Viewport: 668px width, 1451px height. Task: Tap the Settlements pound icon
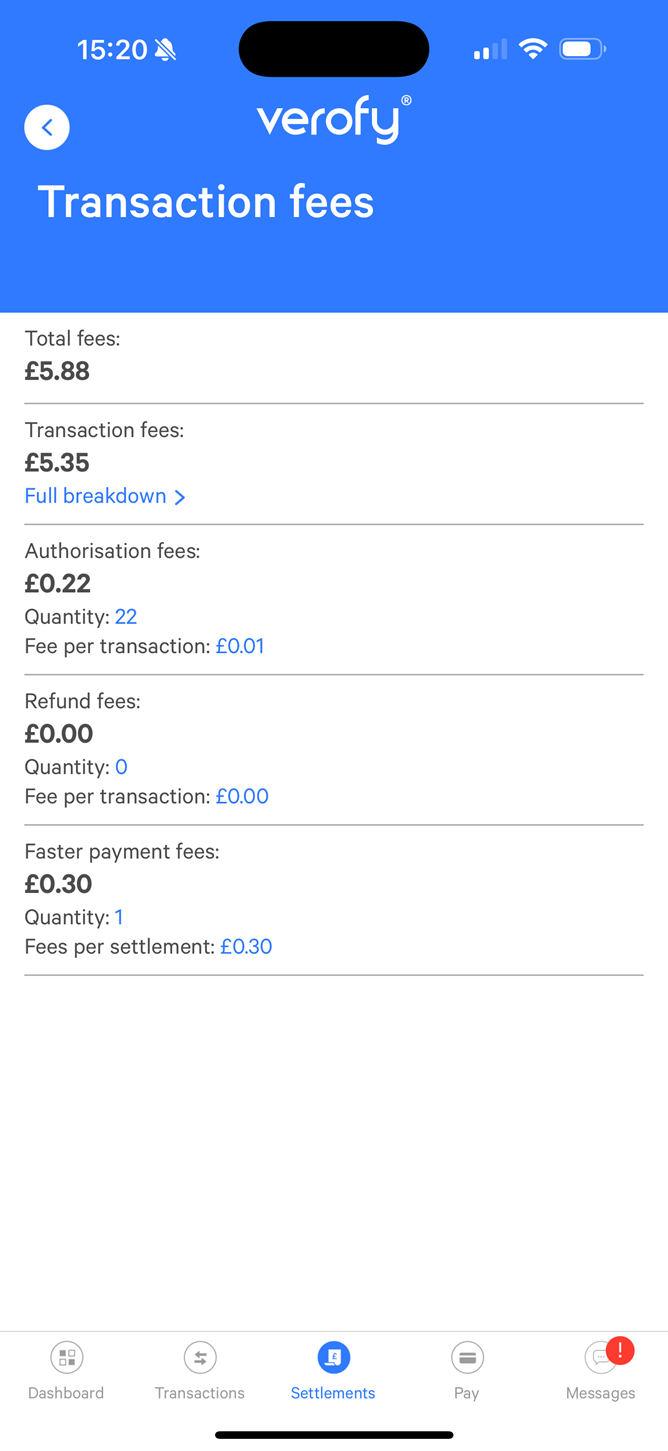click(334, 1357)
